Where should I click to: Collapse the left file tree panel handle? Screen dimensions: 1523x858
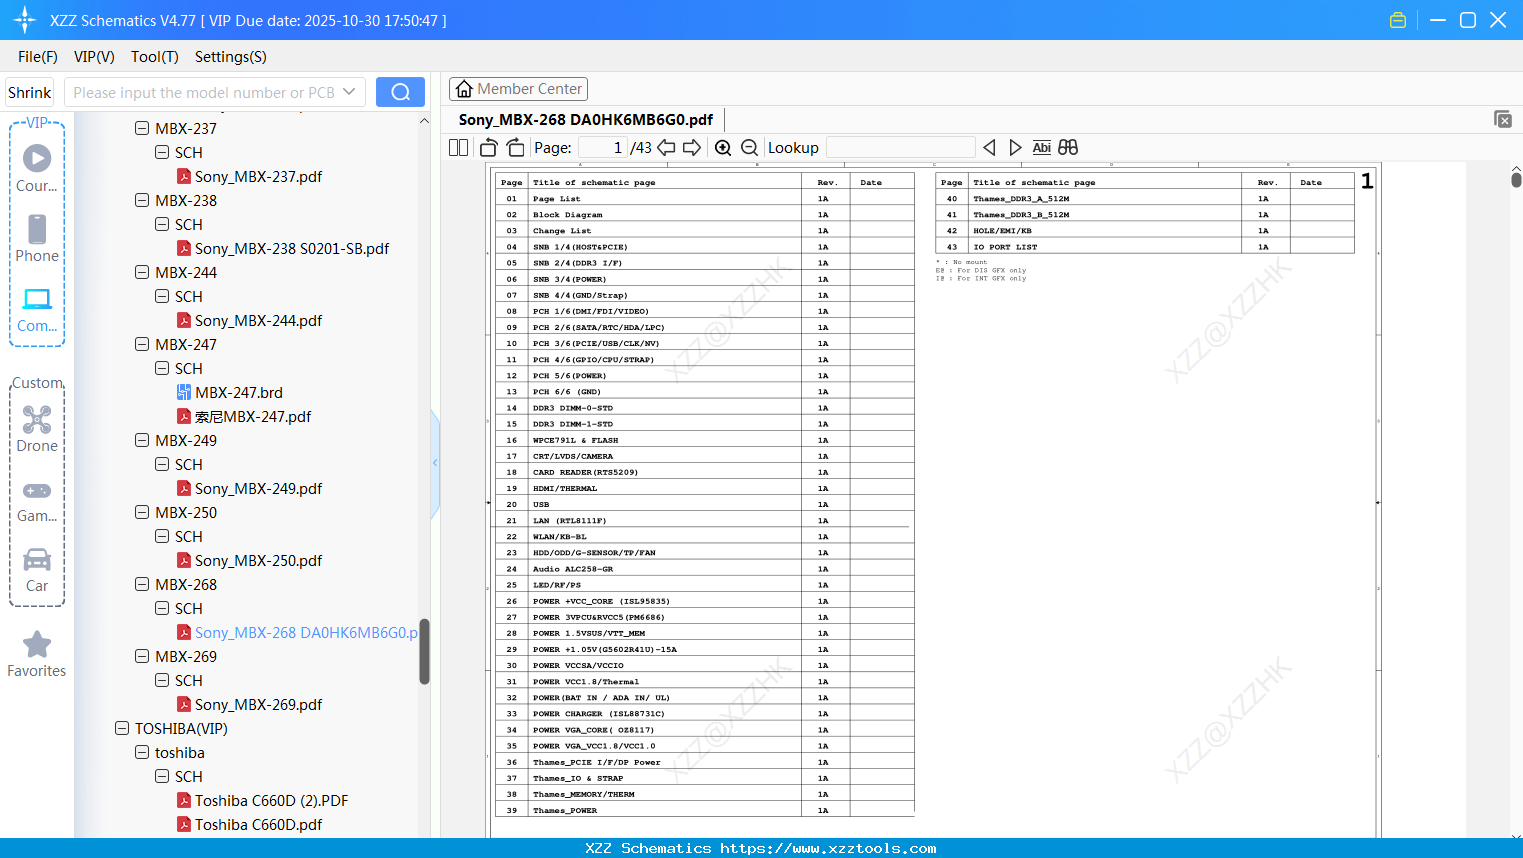coord(435,463)
